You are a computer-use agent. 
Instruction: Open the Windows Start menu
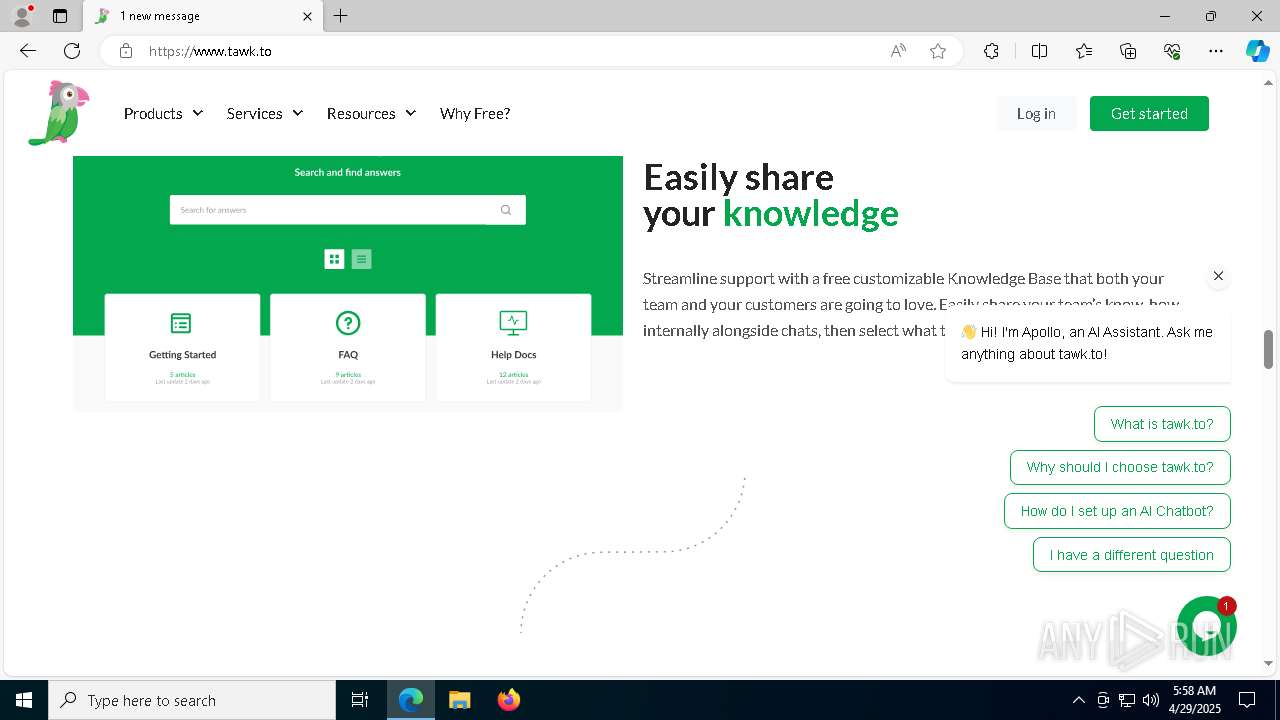(x=24, y=700)
